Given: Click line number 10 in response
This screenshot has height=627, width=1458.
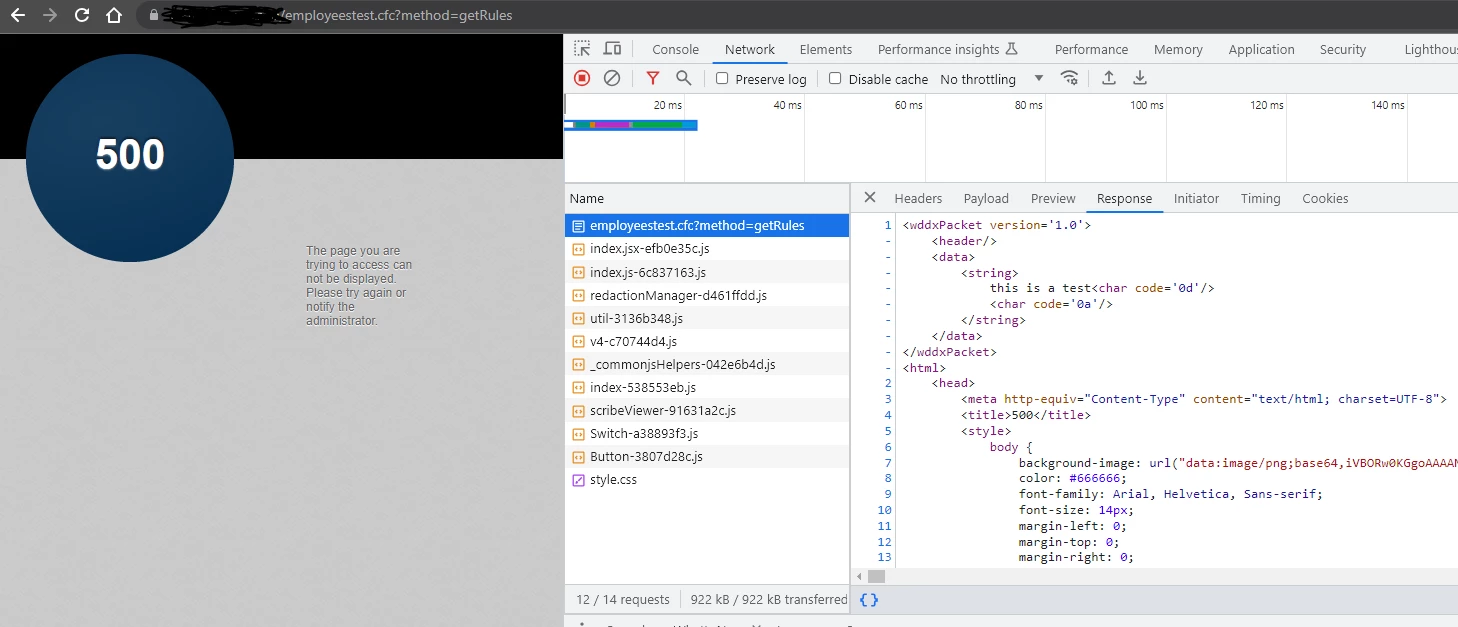Looking at the screenshot, I should tap(884, 510).
